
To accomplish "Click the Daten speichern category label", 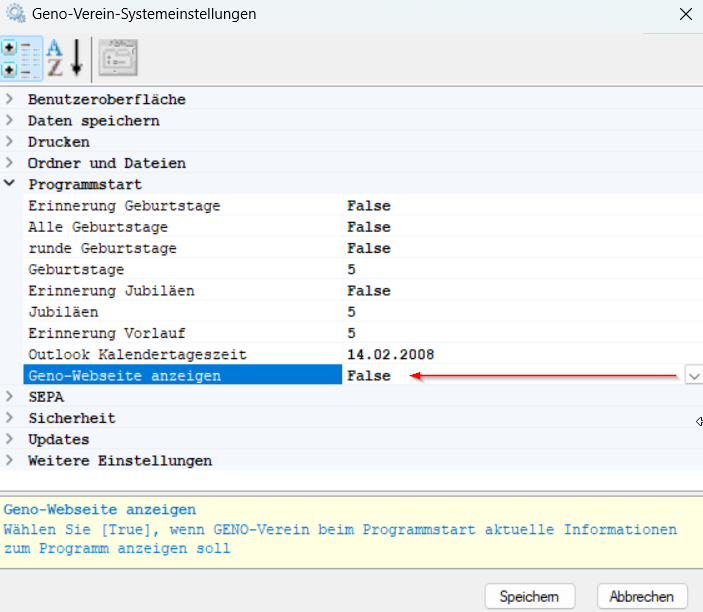I will pyautogui.click(x=94, y=121).
